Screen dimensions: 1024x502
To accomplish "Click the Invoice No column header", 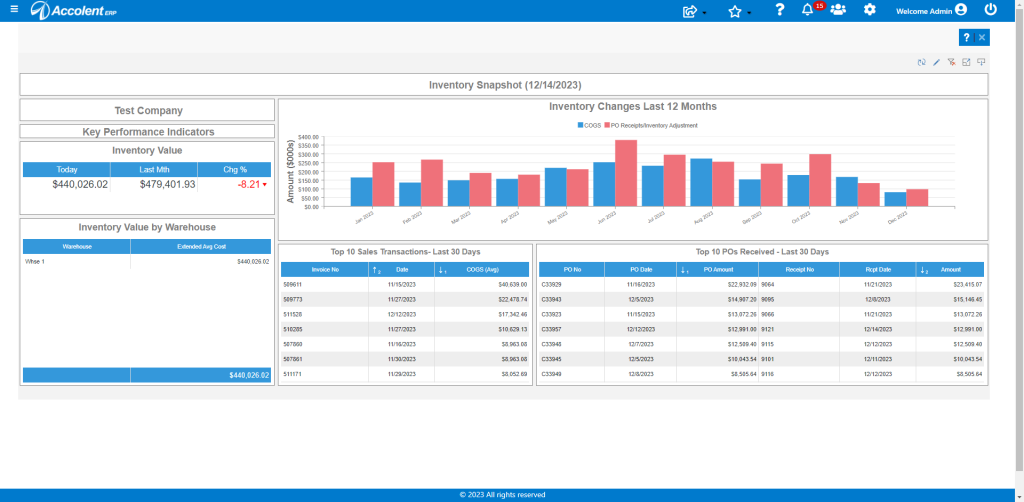I will click(x=325, y=269).
